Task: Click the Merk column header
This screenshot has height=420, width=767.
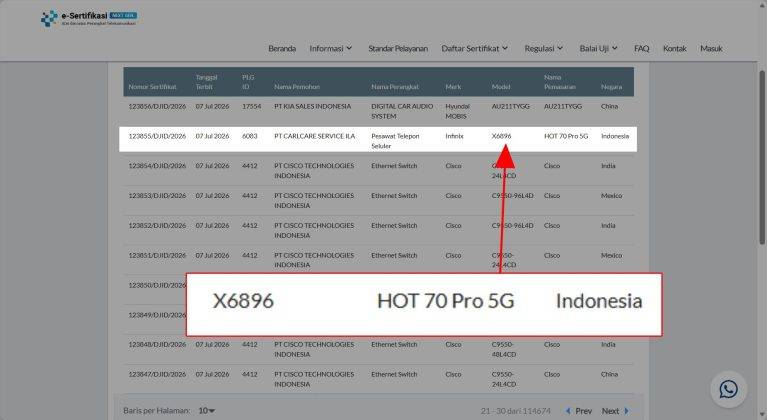Action: (x=453, y=87)
